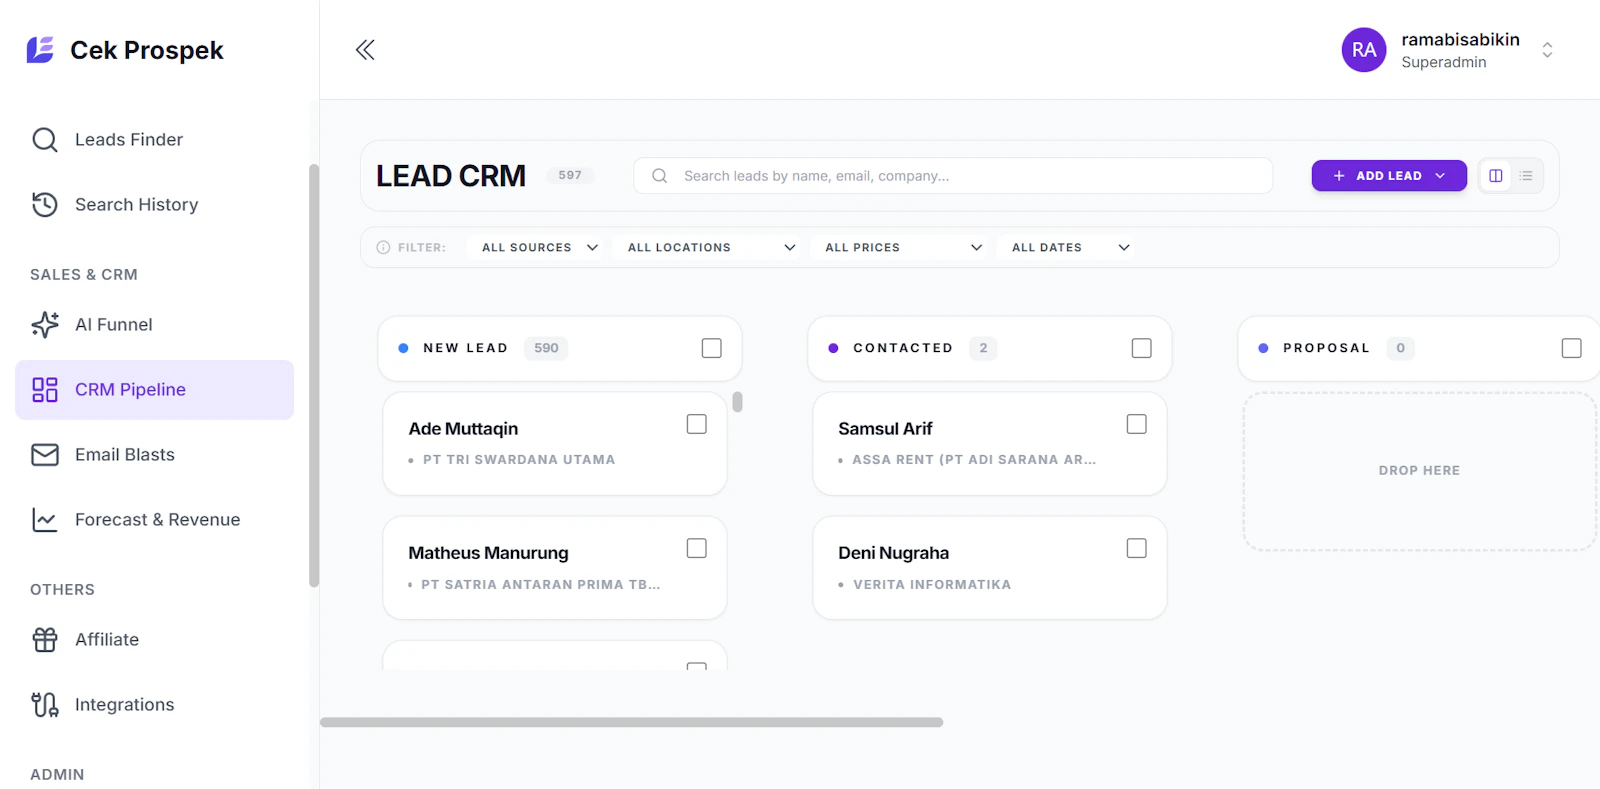Switch to list view icon
Screen dimensions: 1600x789
tap(1526, 176)
